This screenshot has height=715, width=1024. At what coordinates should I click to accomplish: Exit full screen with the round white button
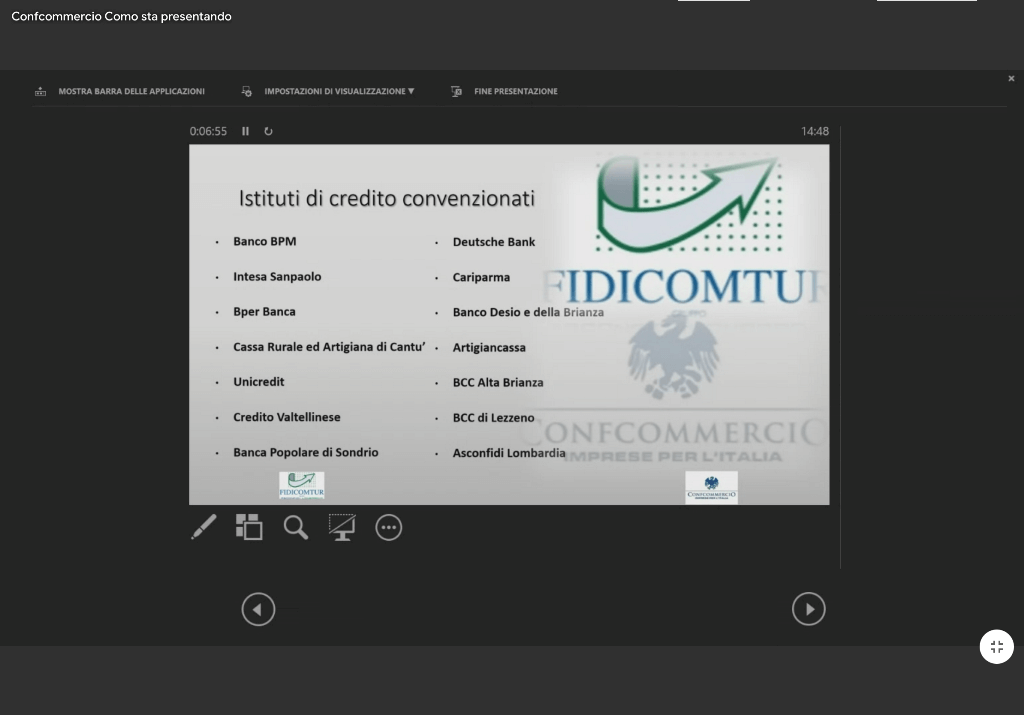[x=996, y=647]
